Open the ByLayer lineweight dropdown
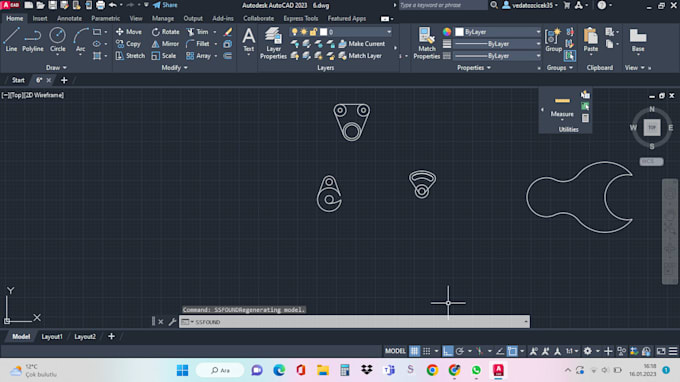Viewport: 680px width, 382px height. click(x=498, y=44)
